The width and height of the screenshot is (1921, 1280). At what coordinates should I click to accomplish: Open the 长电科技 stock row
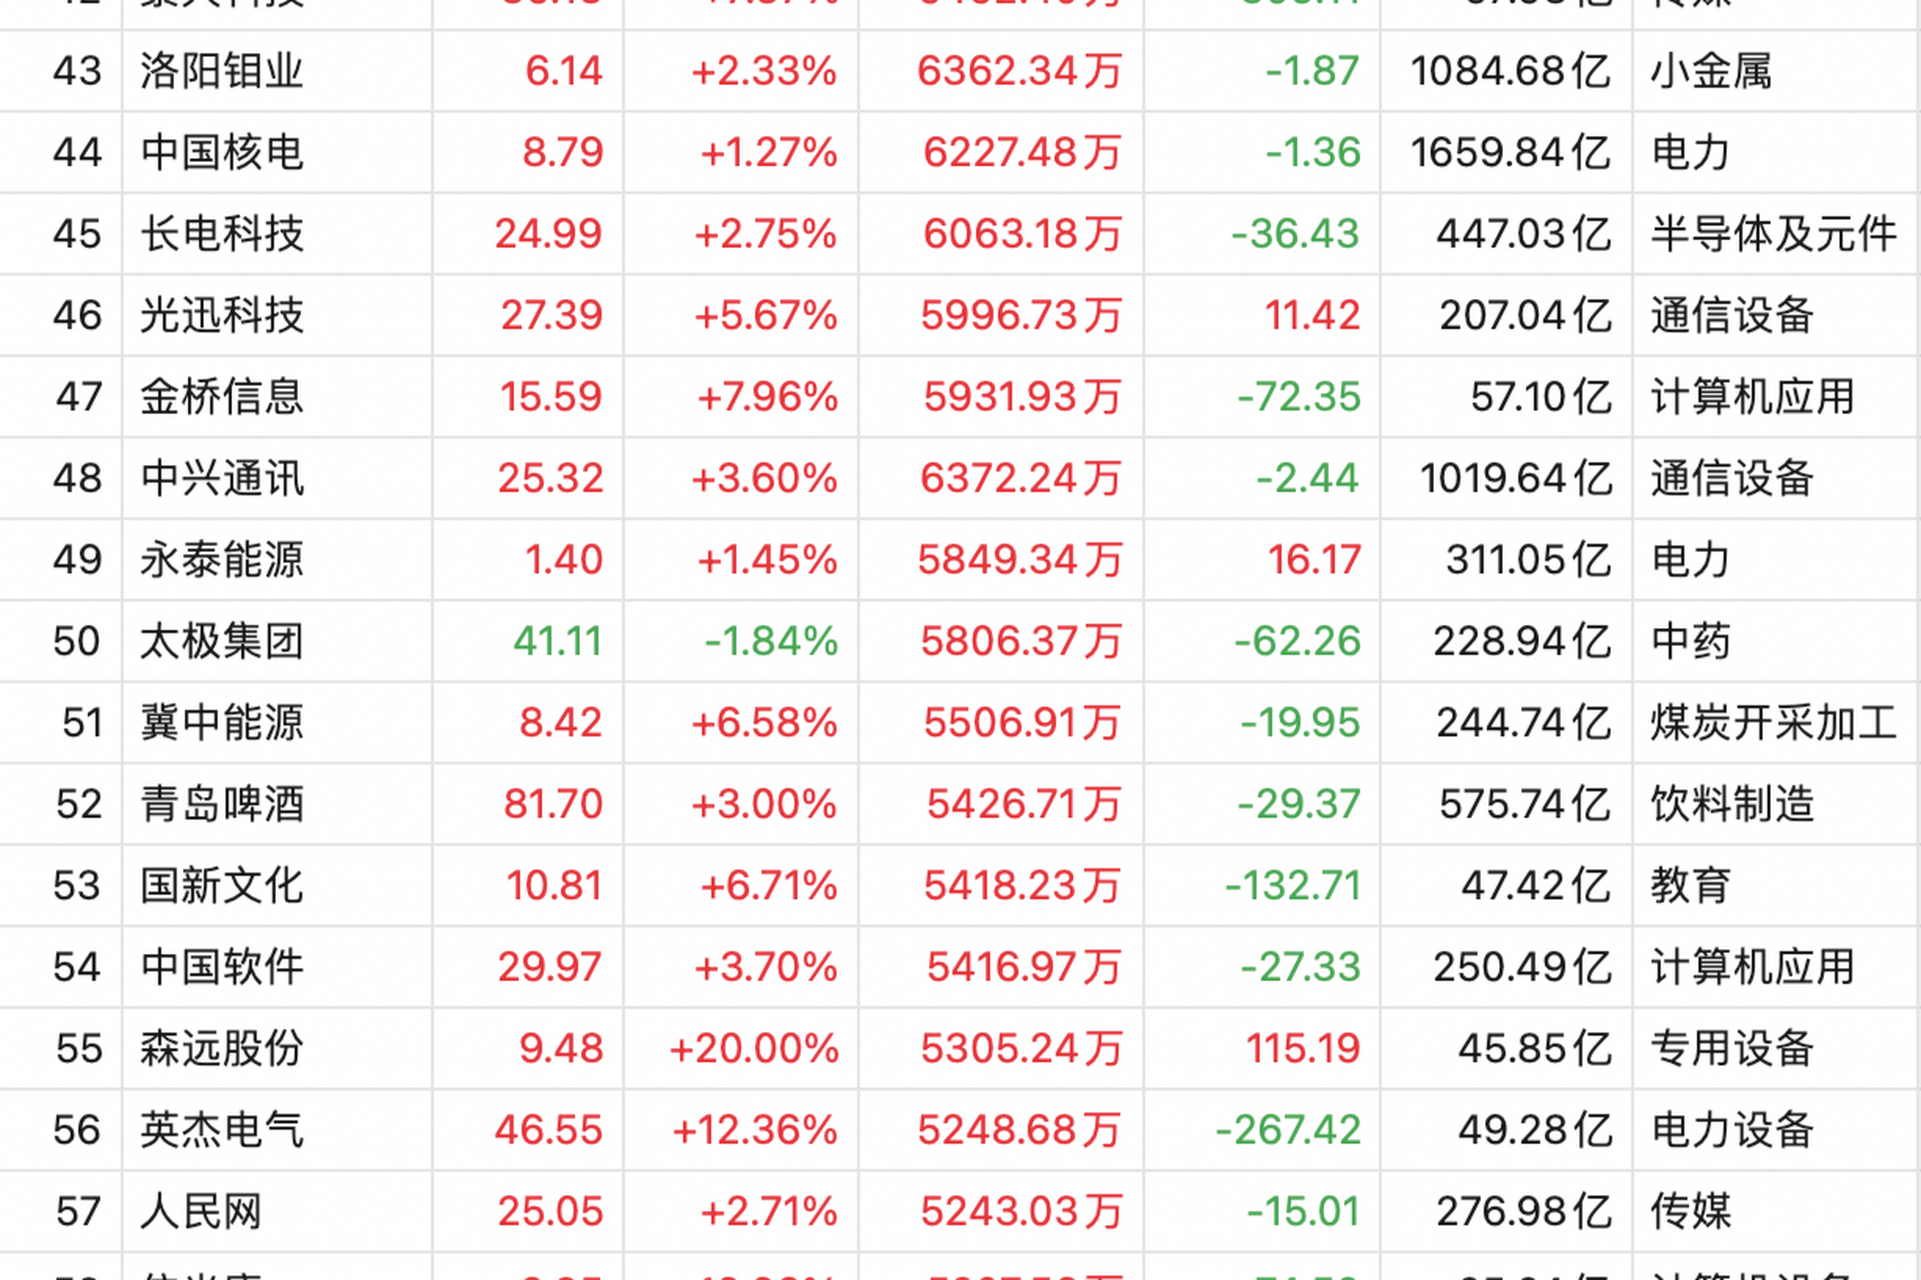pyautogui.click(x=960, y=234)
